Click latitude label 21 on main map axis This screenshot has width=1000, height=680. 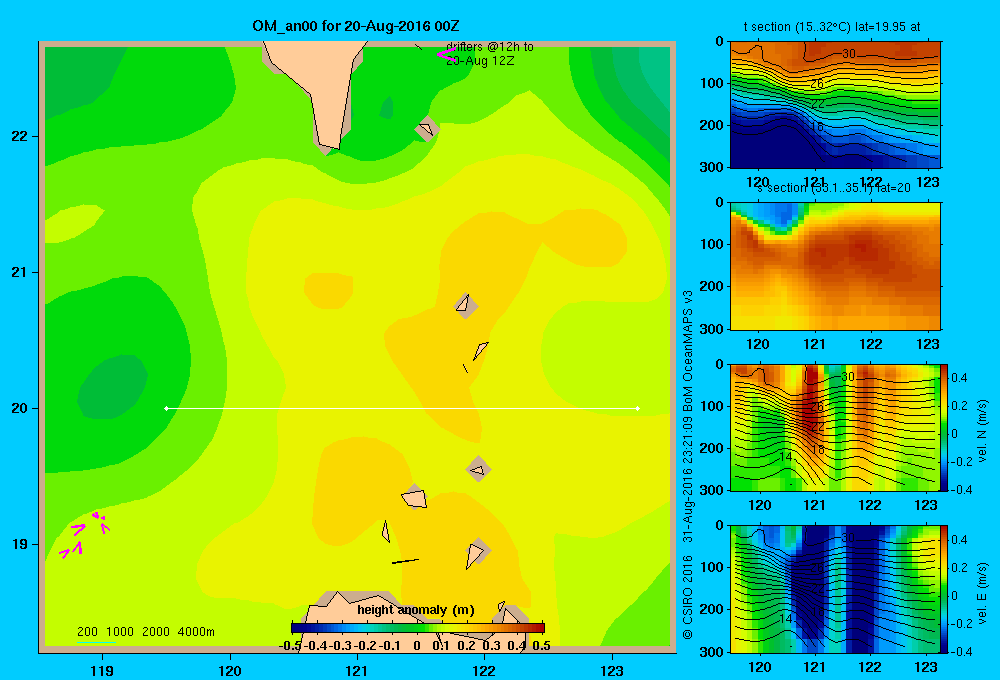pos(19,272)
